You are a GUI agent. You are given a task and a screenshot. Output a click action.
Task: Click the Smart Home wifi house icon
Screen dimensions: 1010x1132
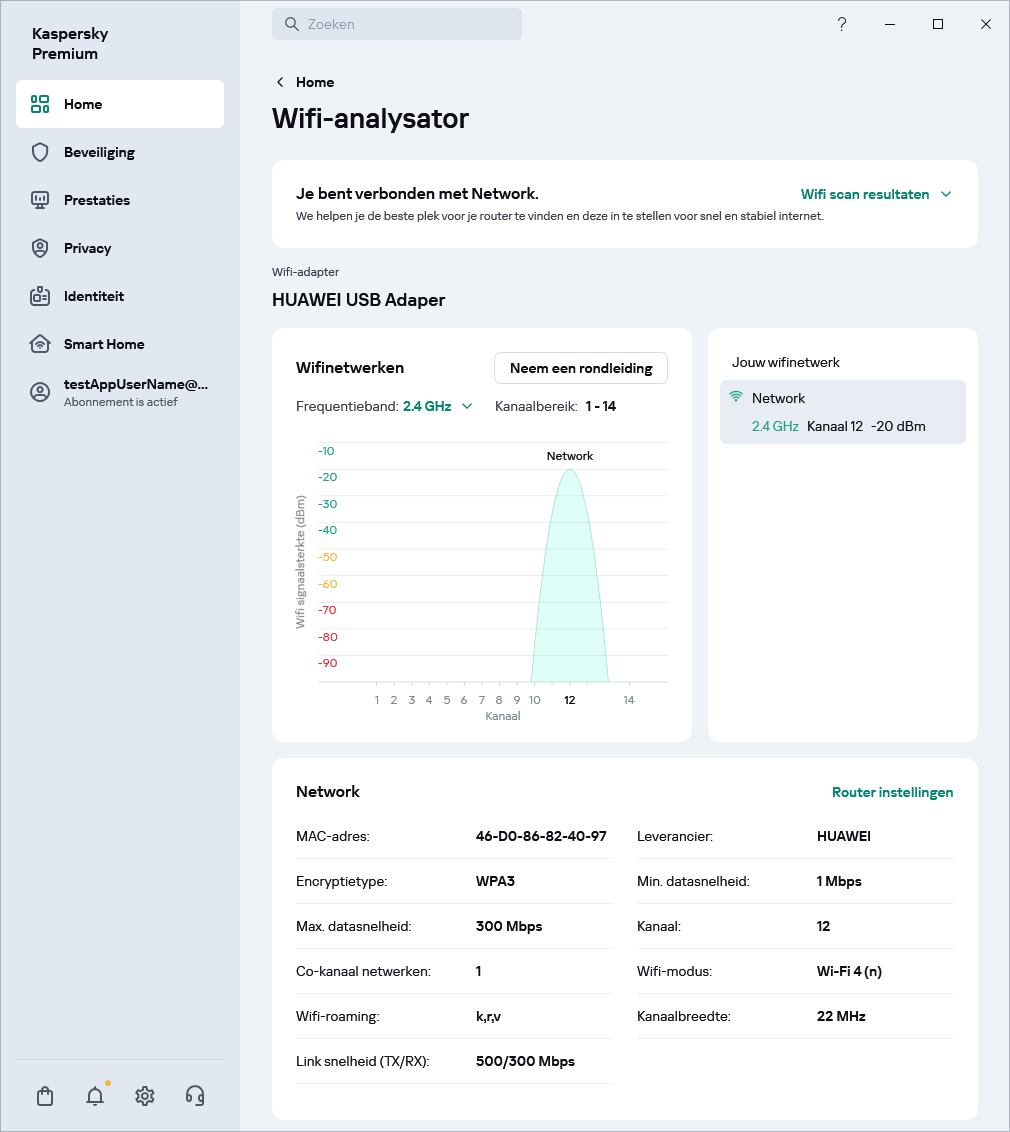pos(40,344)
